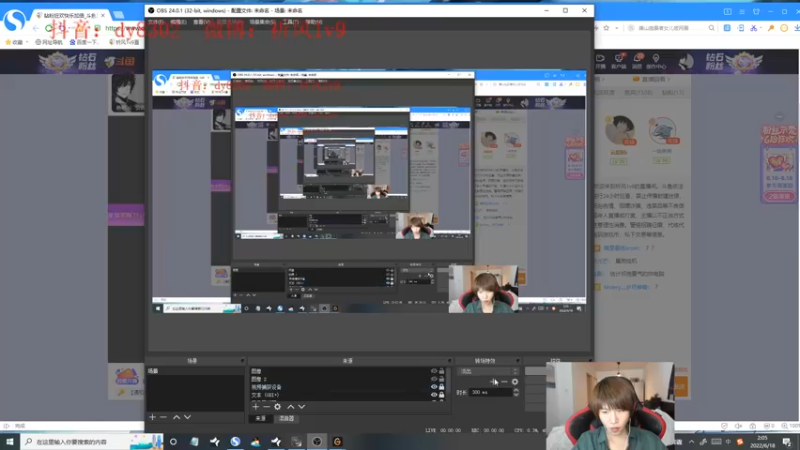Image resolution: width=800 pixels, height=450 pixels.
Task: Toggle the lock on the 图像 2 source
Action: (441, 379)
